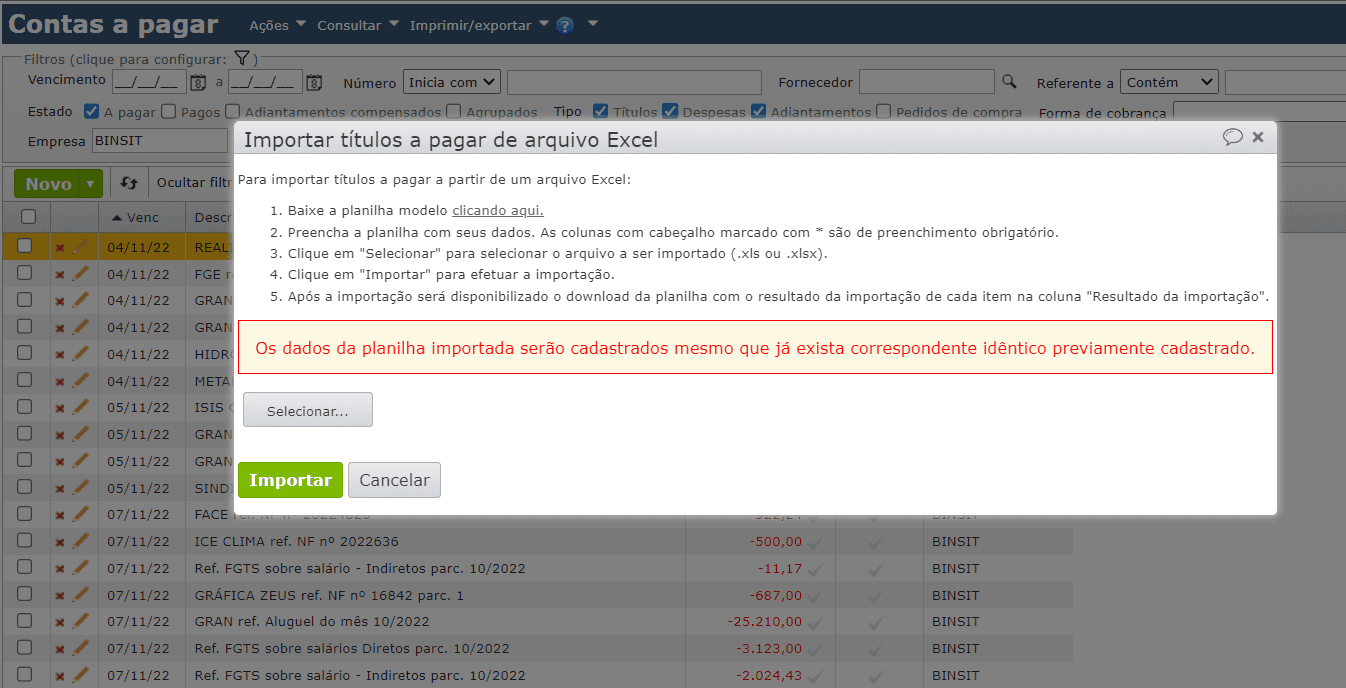Open the Imprimir/exportar menu
The width and height of the screenshot is (1346, 688).
click(x=480, y=25)
